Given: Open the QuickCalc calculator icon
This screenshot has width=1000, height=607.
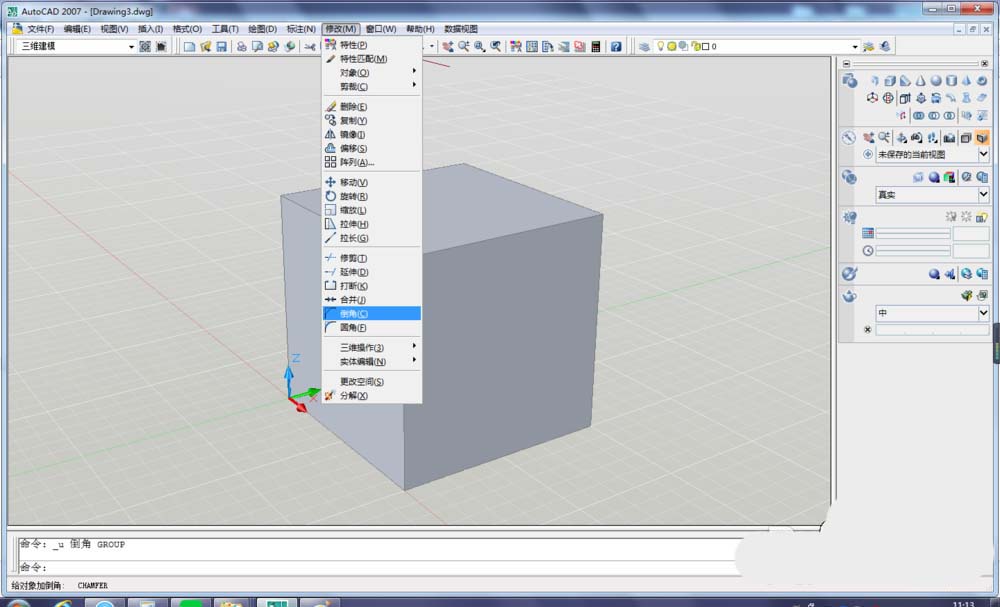Looking at the screenshot, I should [596, 47].
